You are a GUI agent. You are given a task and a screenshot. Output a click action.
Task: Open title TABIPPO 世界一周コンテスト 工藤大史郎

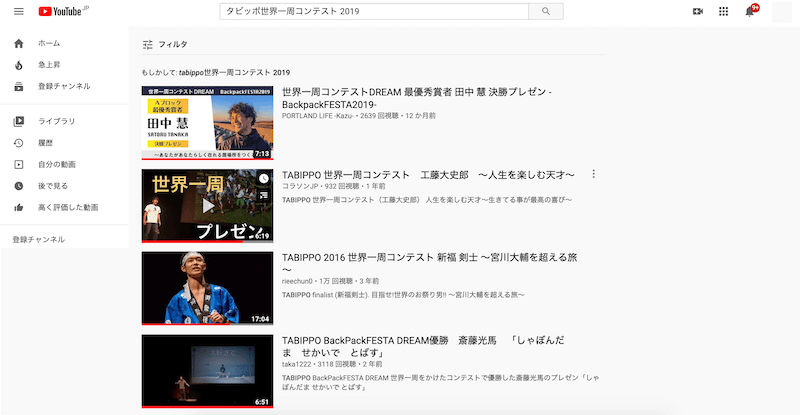point(428,175)
